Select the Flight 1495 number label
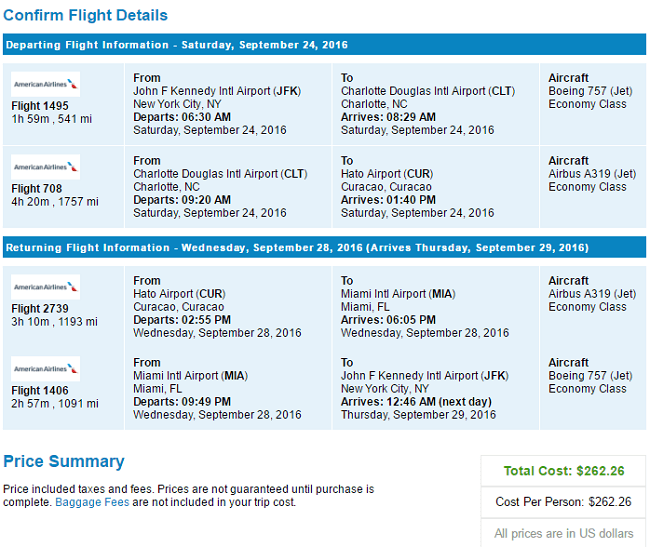This screenshot has width=650, height=547. pos(39,106)
